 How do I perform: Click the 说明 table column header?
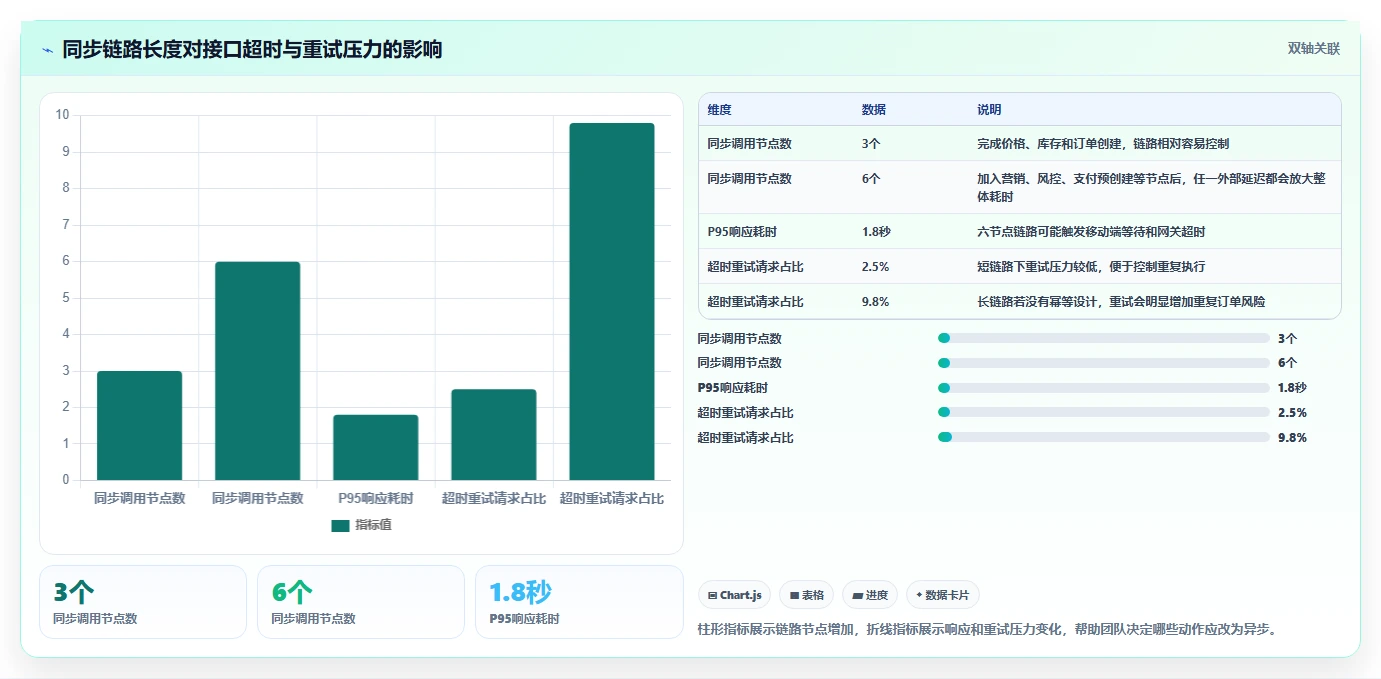[x=989, y=110]
